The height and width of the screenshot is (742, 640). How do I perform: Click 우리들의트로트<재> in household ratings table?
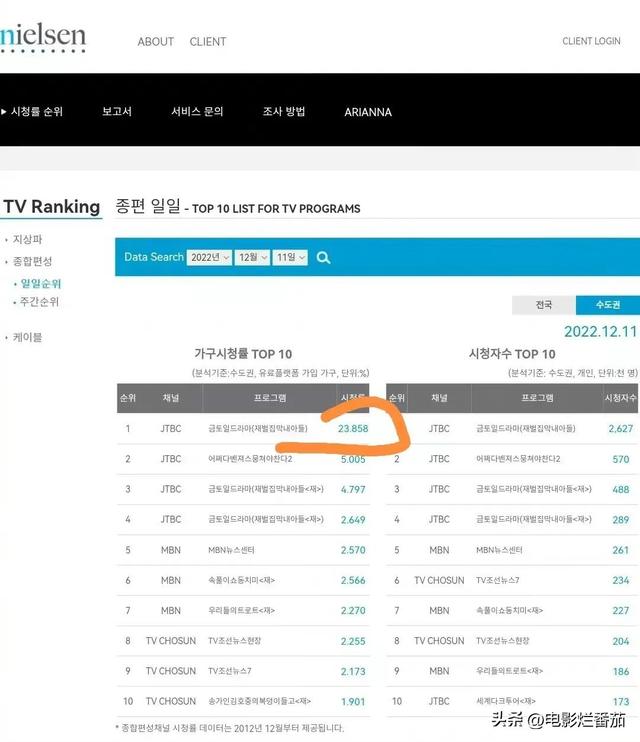(241, 610)
